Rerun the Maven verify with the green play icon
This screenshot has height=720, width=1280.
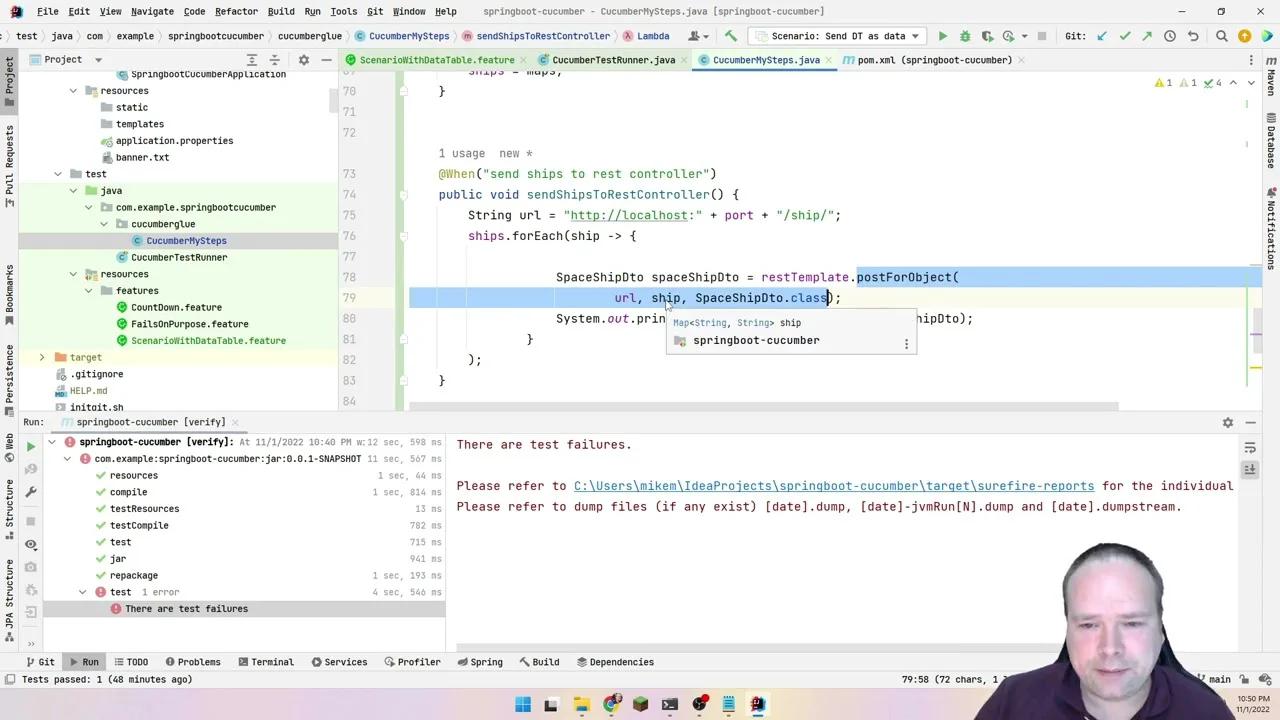pos(30,446)
